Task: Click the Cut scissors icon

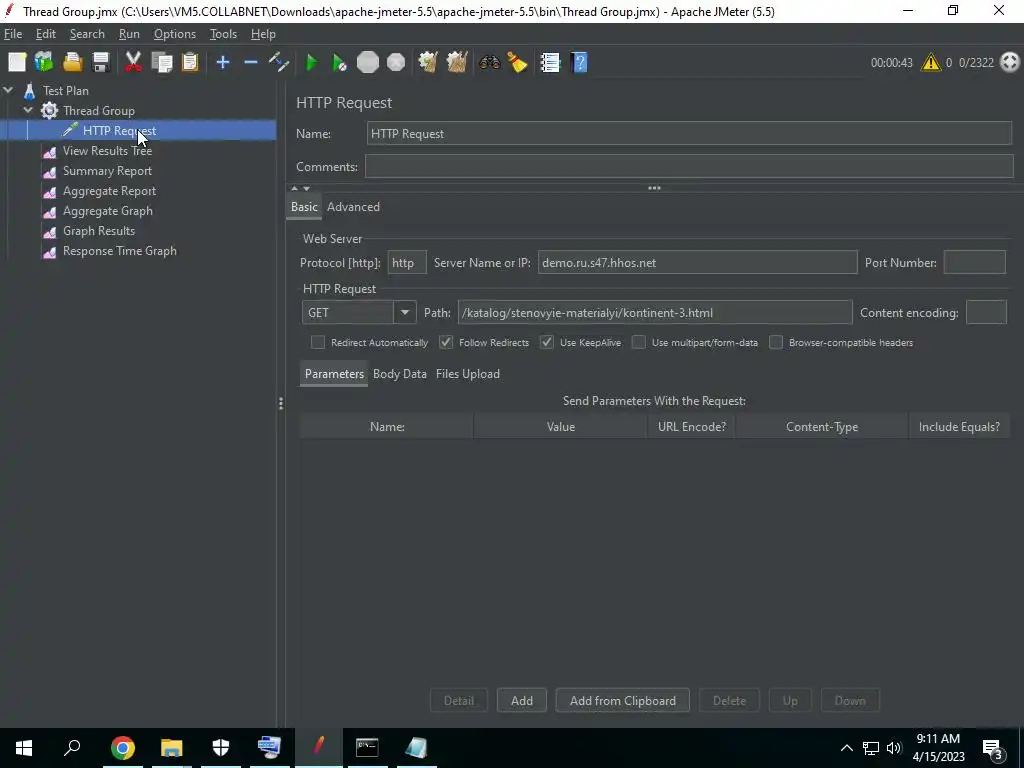Action: click(x=133, y=62)
